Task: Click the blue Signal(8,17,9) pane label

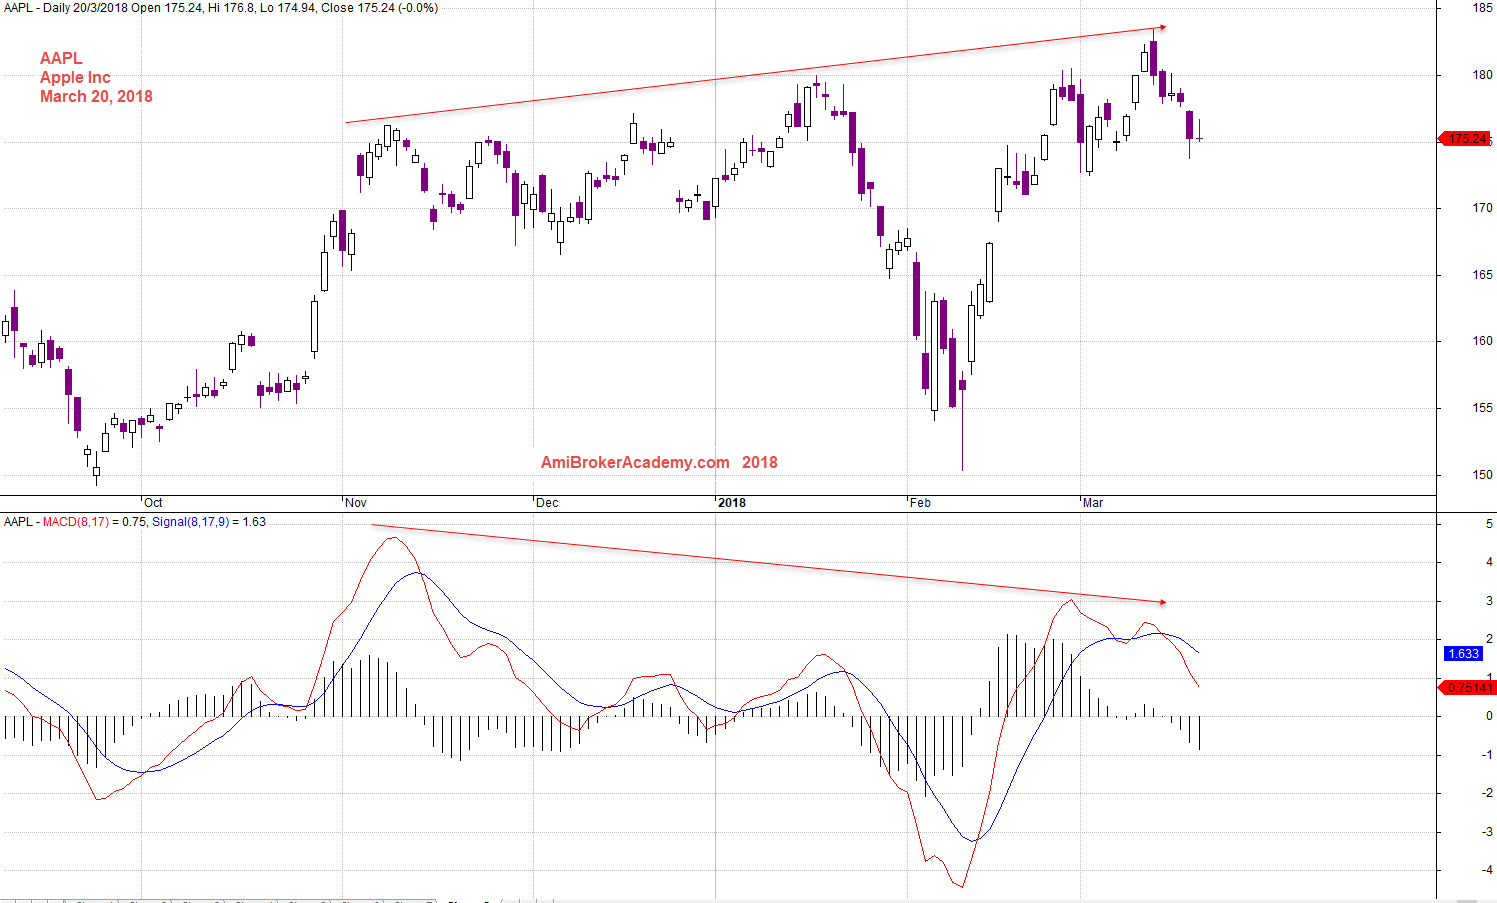Action: click(190, 522)
